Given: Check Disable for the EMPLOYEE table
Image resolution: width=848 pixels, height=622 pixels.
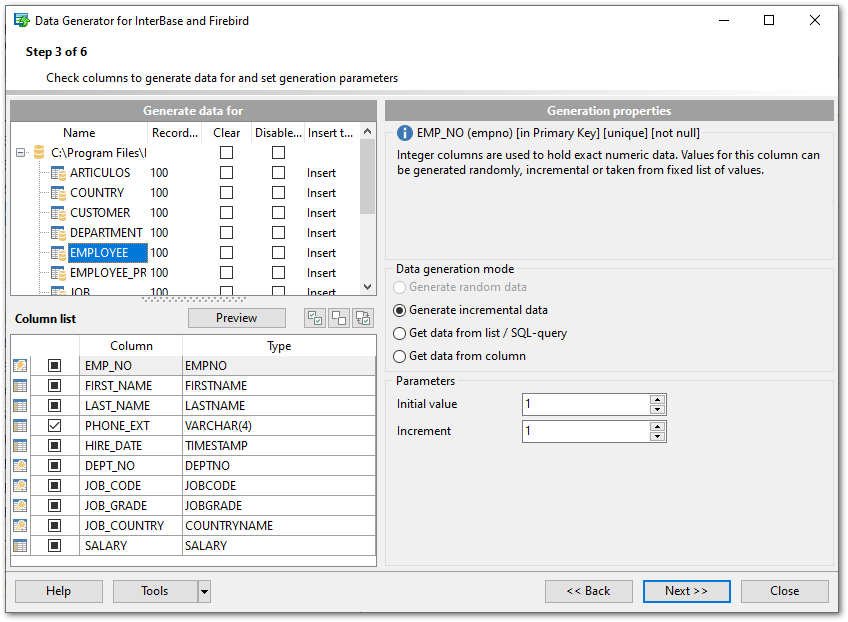Looking at the screenshot, I should [x=279, y=253].
